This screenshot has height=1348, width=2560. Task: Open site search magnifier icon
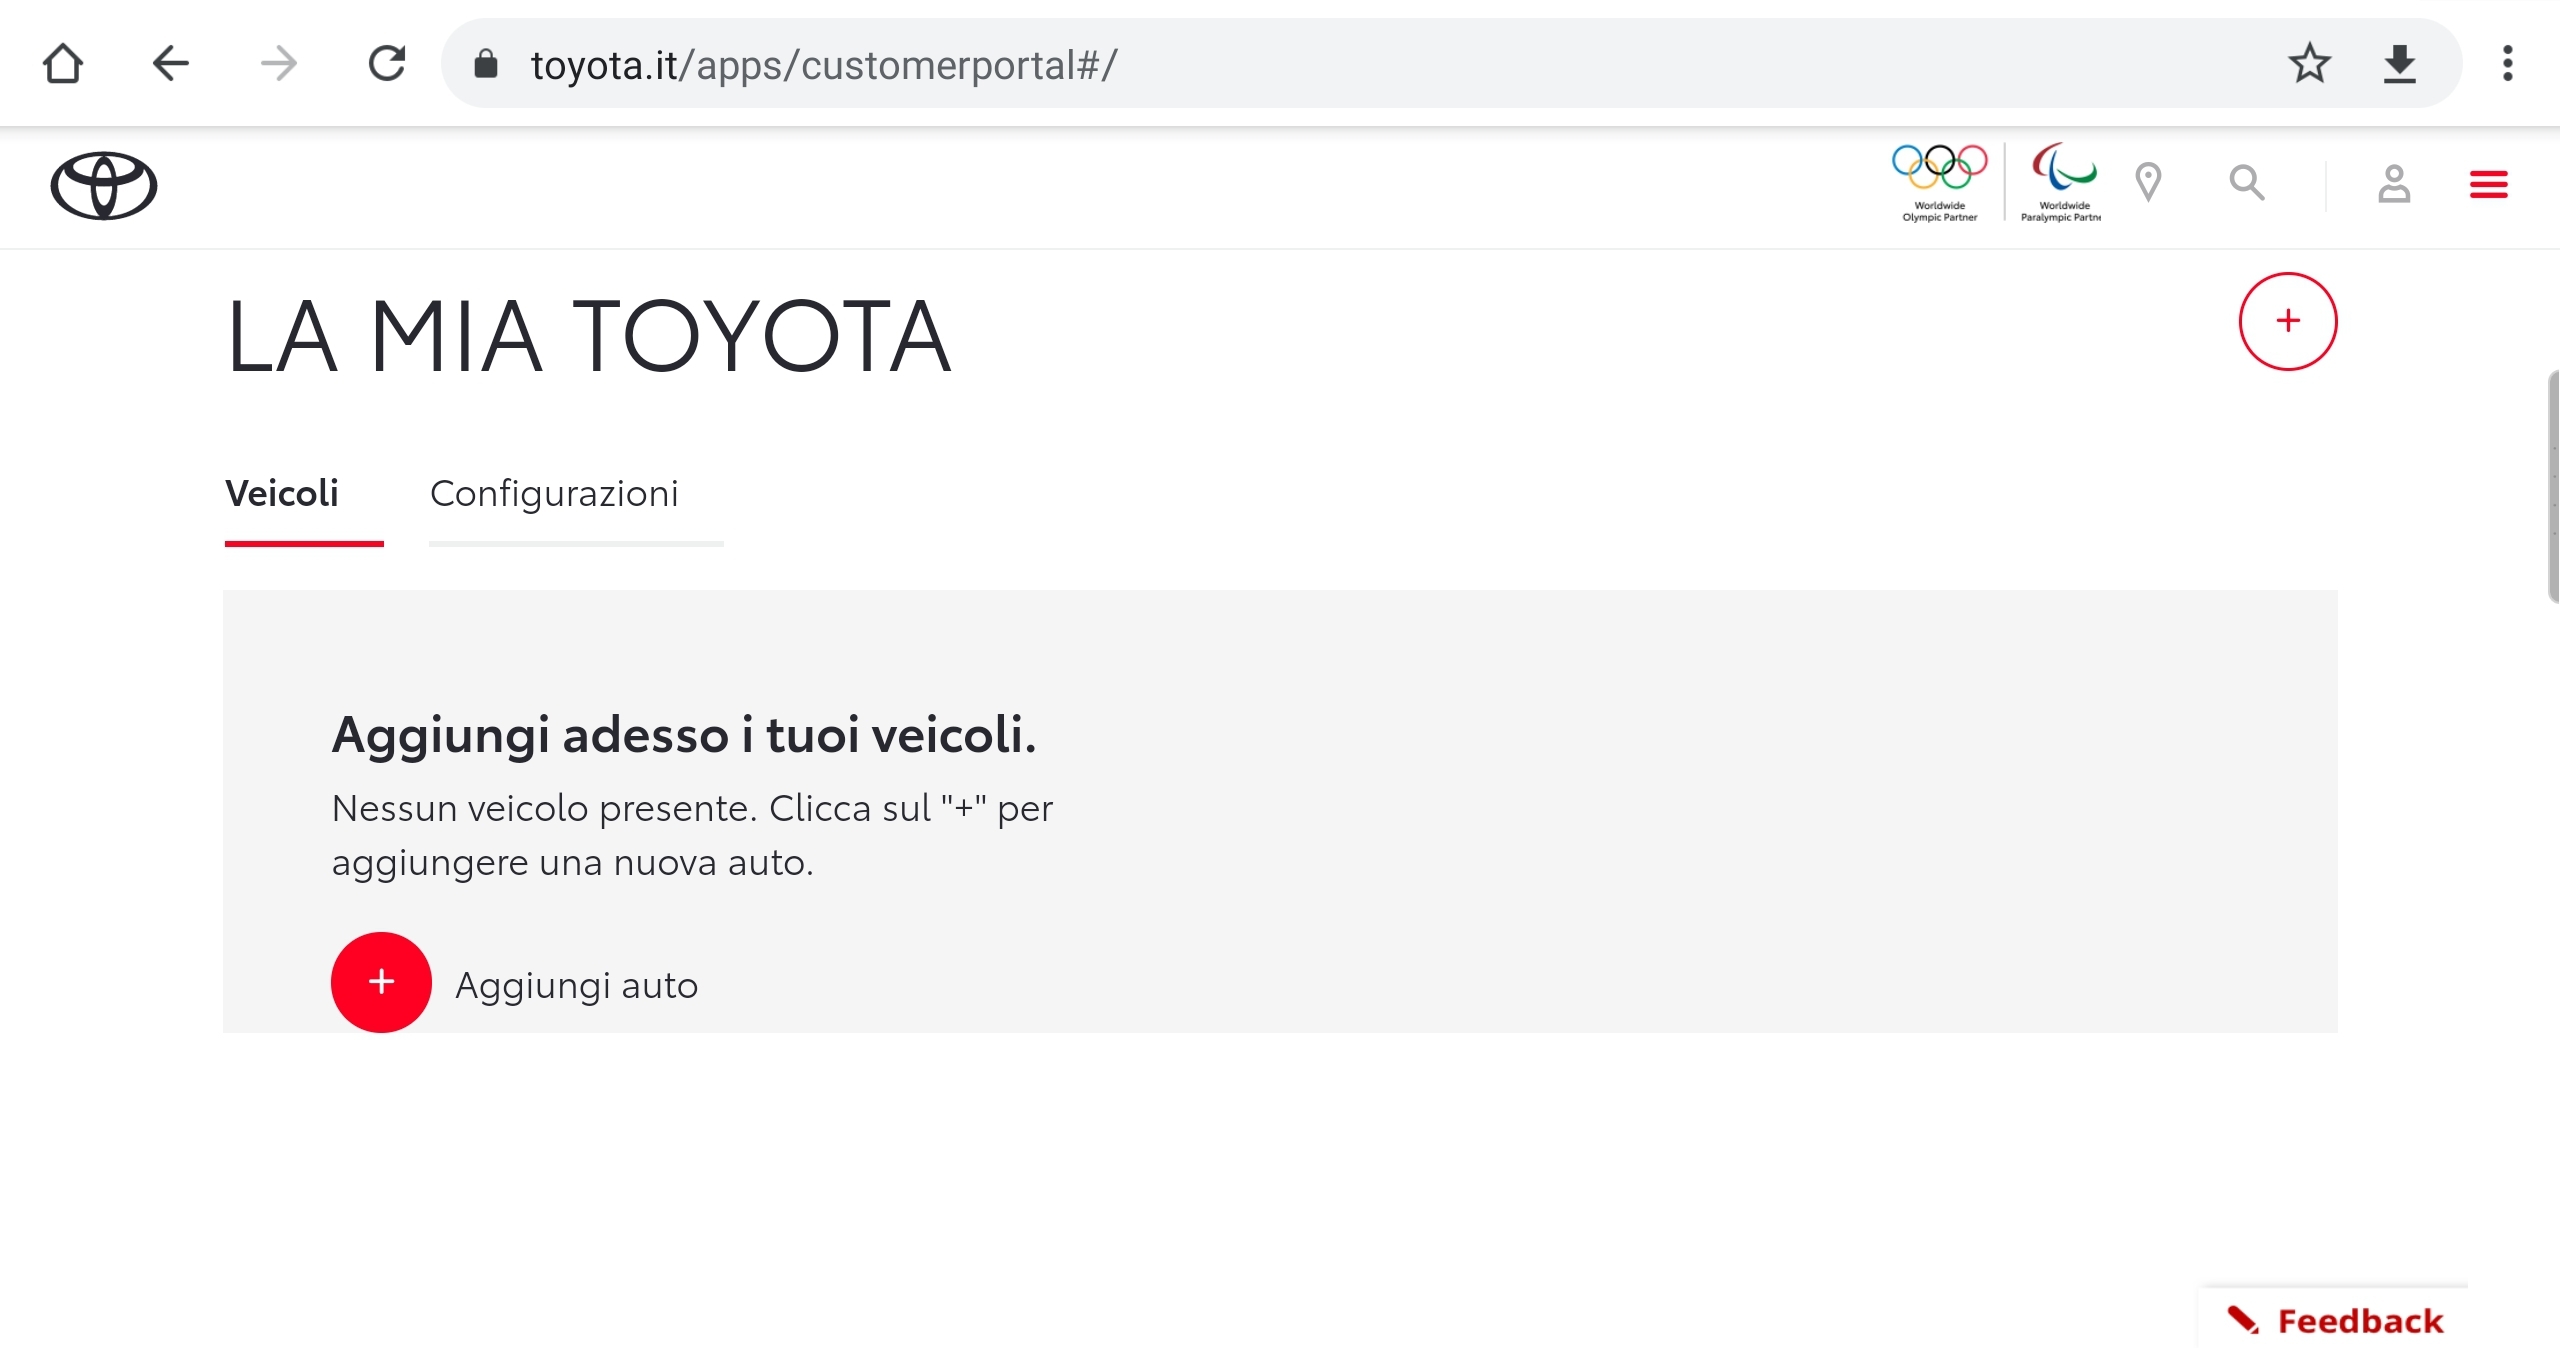click(x=2246, y=183)
